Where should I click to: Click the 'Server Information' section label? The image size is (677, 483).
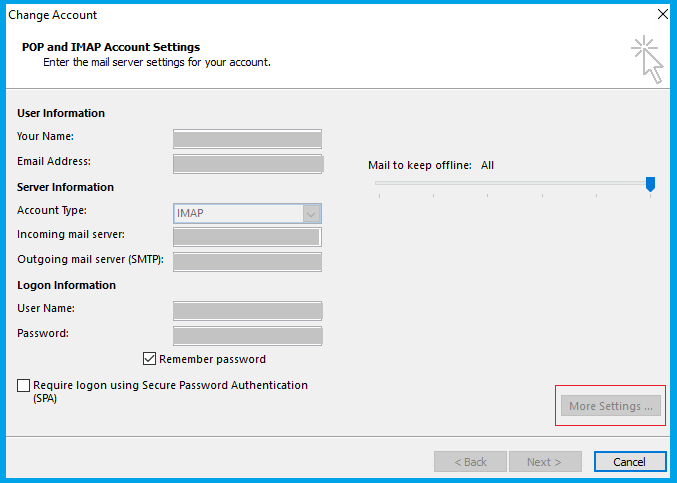coord(65,187)
